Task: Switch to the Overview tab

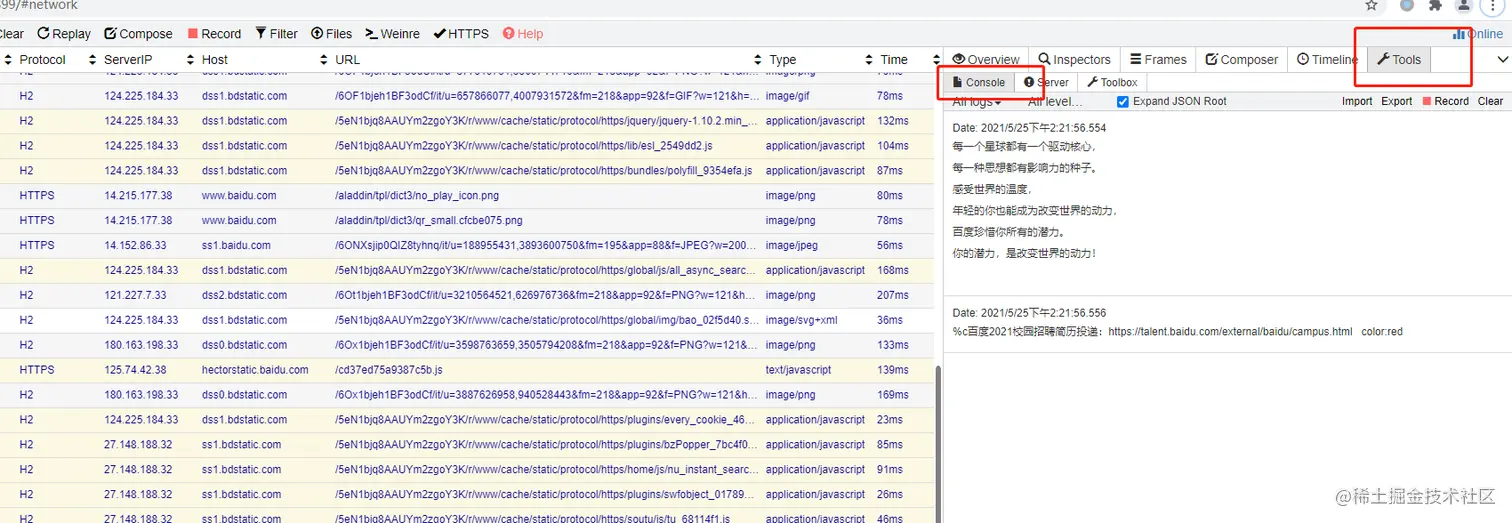Action: [986, 60]
